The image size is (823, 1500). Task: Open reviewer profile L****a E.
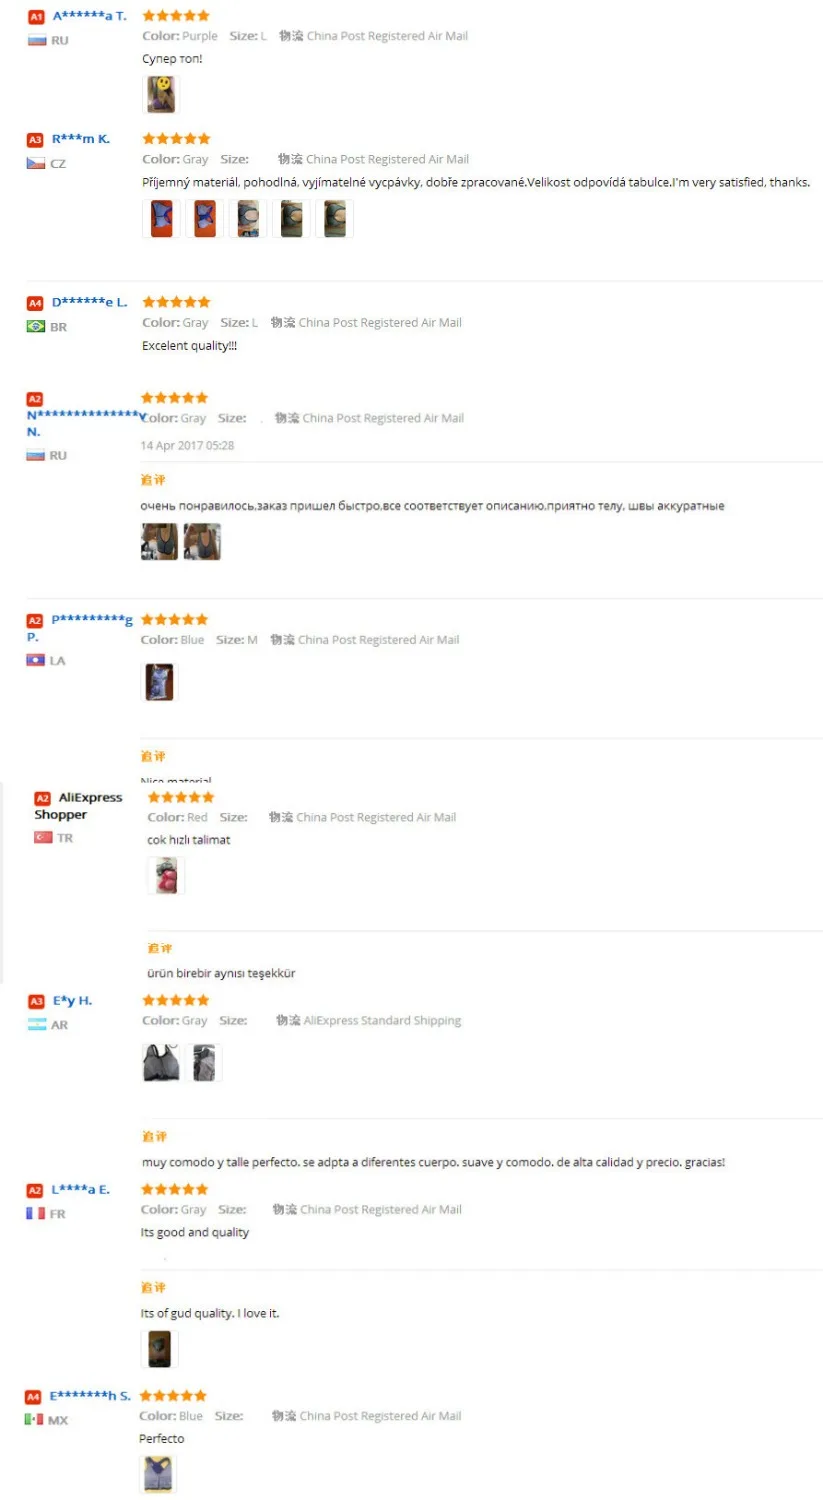coord(81,1189)
